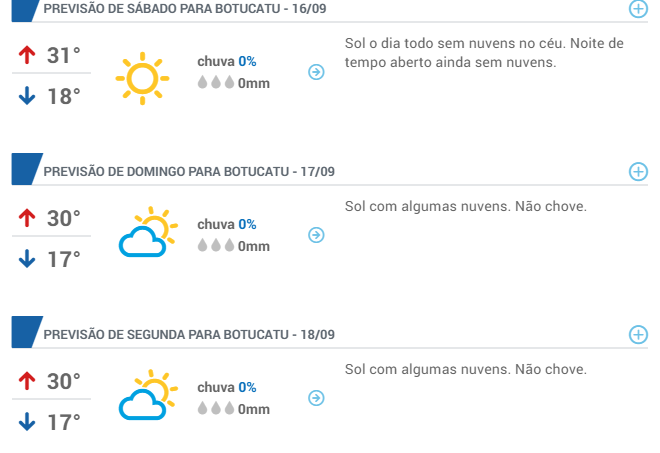Viewport: 660px width, 453px height.
Task: Click the arrow button in Saturday's forecast
Action: [x=316, y=72]
